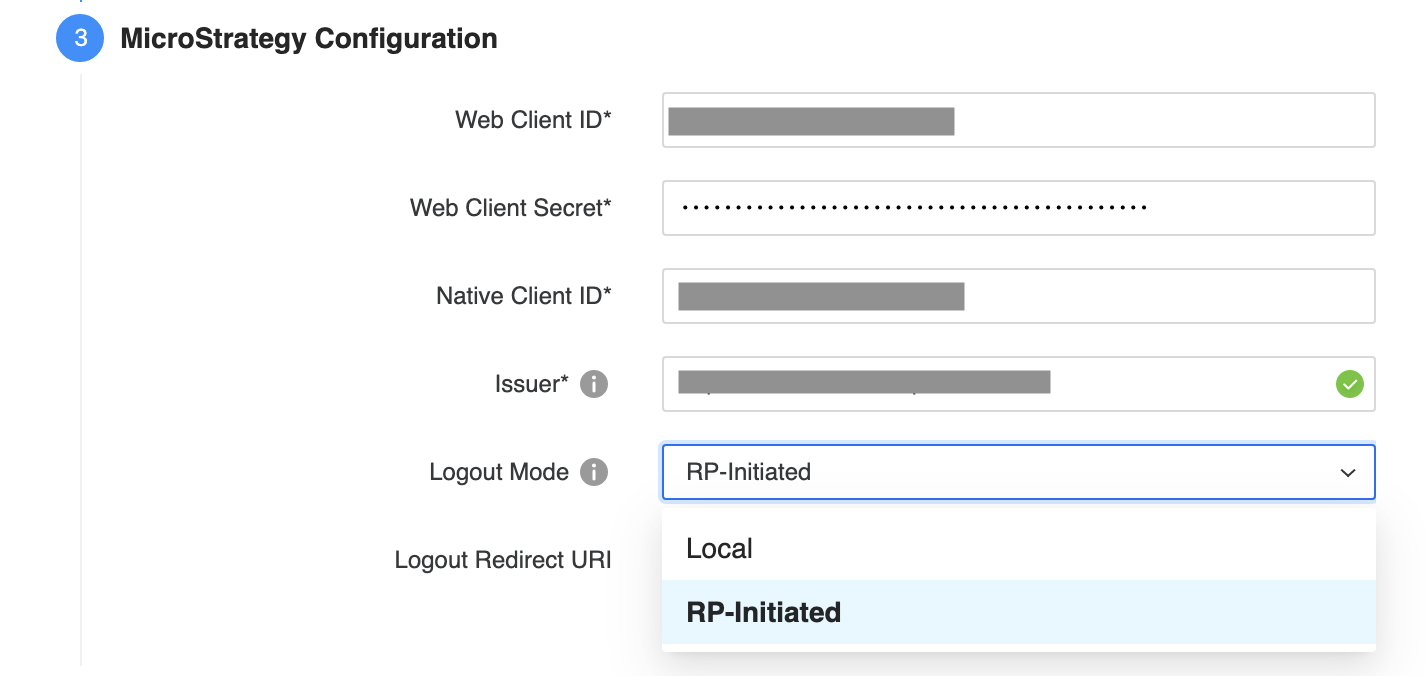This screenshot has height=676, width=1426.
Task: Click the Web Client ID label
Action: [x=533, y=120]
